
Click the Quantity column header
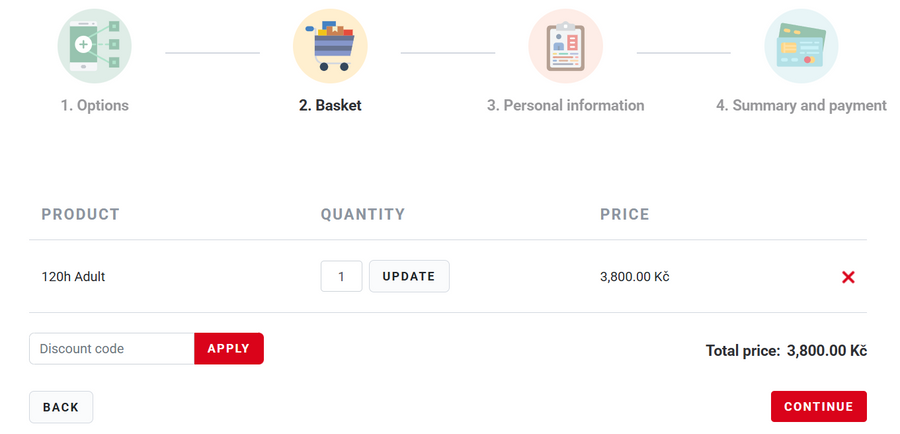tap(363, 214)
